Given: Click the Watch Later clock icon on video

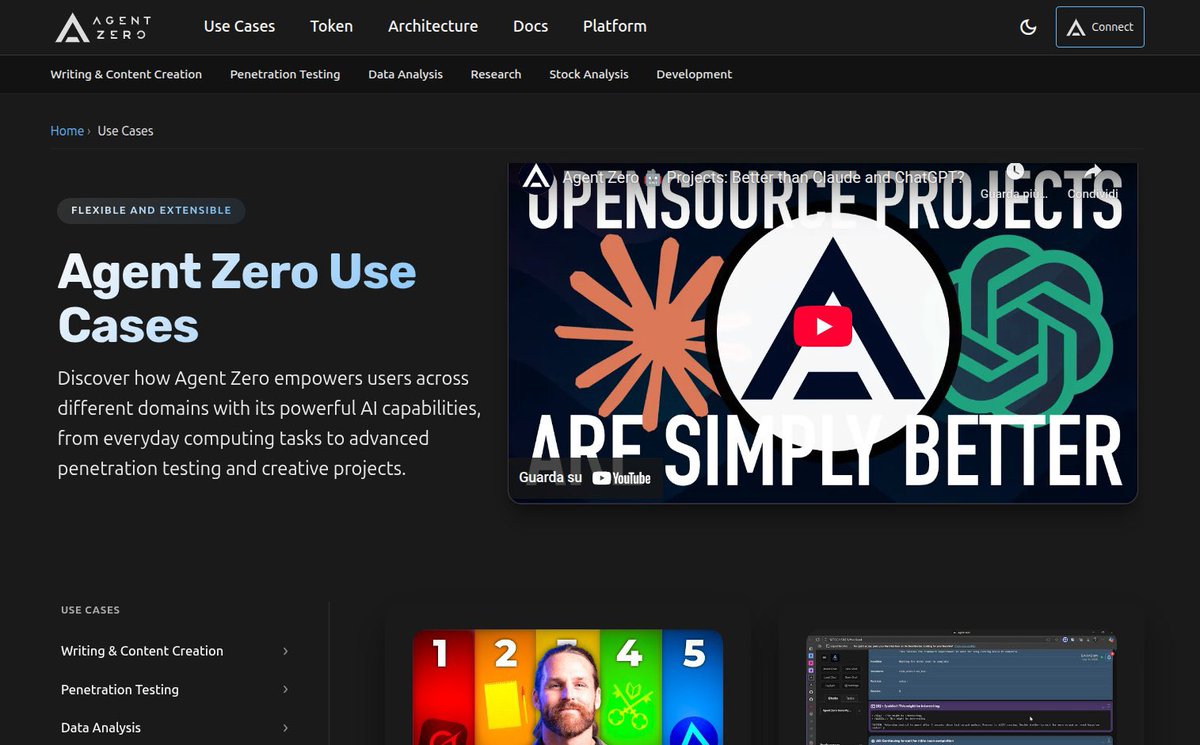Looking at the screenshot, I should point(1015,171).
